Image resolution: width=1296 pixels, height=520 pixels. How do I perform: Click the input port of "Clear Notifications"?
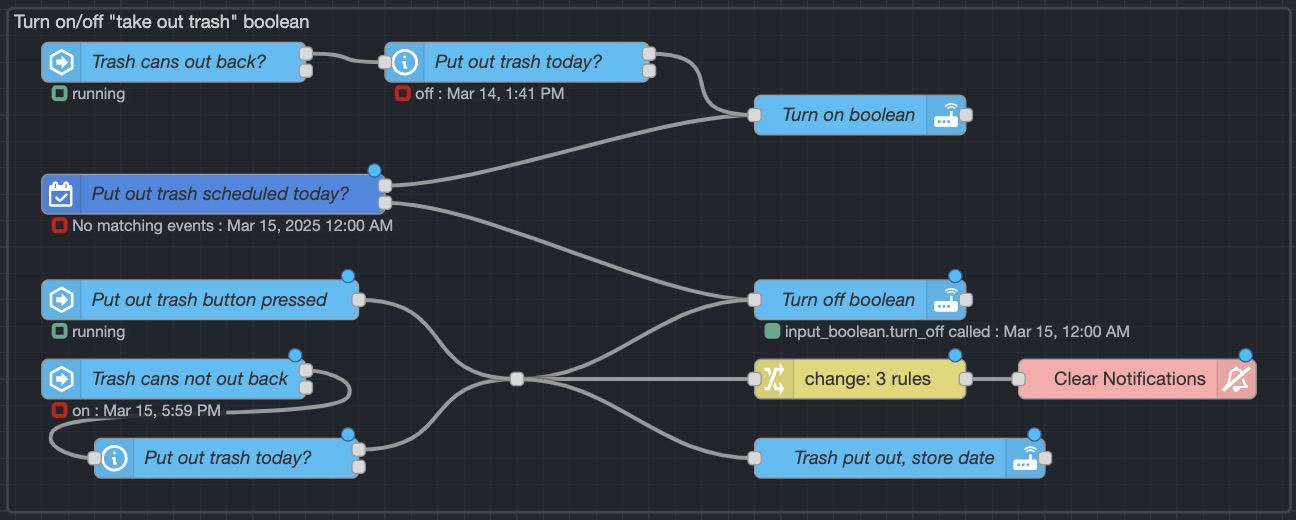point(1019,379)
